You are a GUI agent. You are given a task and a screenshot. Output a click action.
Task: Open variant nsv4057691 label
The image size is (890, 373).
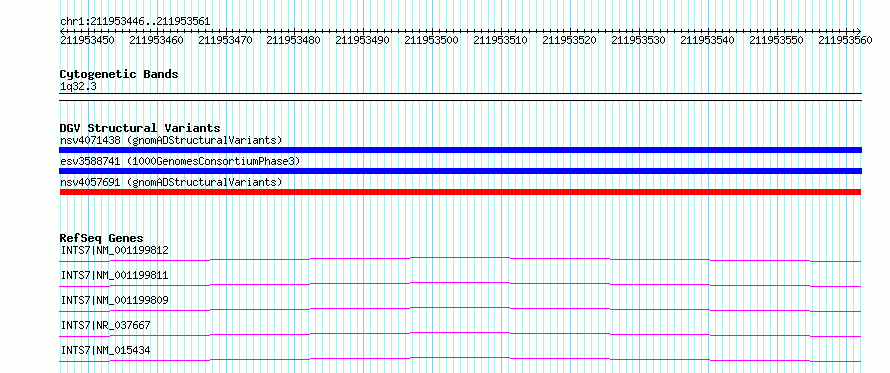(x=171, y=182)
